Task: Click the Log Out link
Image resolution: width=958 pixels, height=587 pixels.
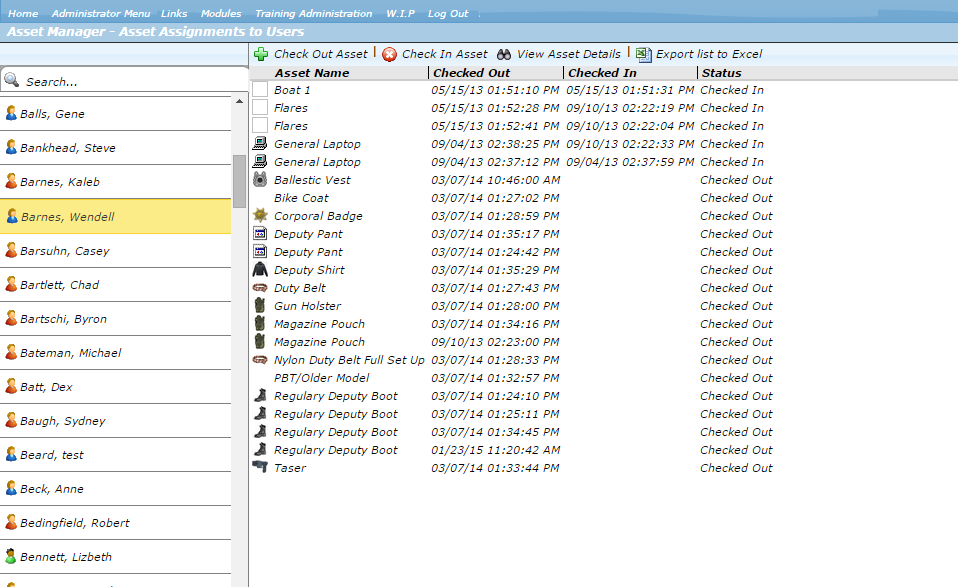Action: (x=448, y=14)
